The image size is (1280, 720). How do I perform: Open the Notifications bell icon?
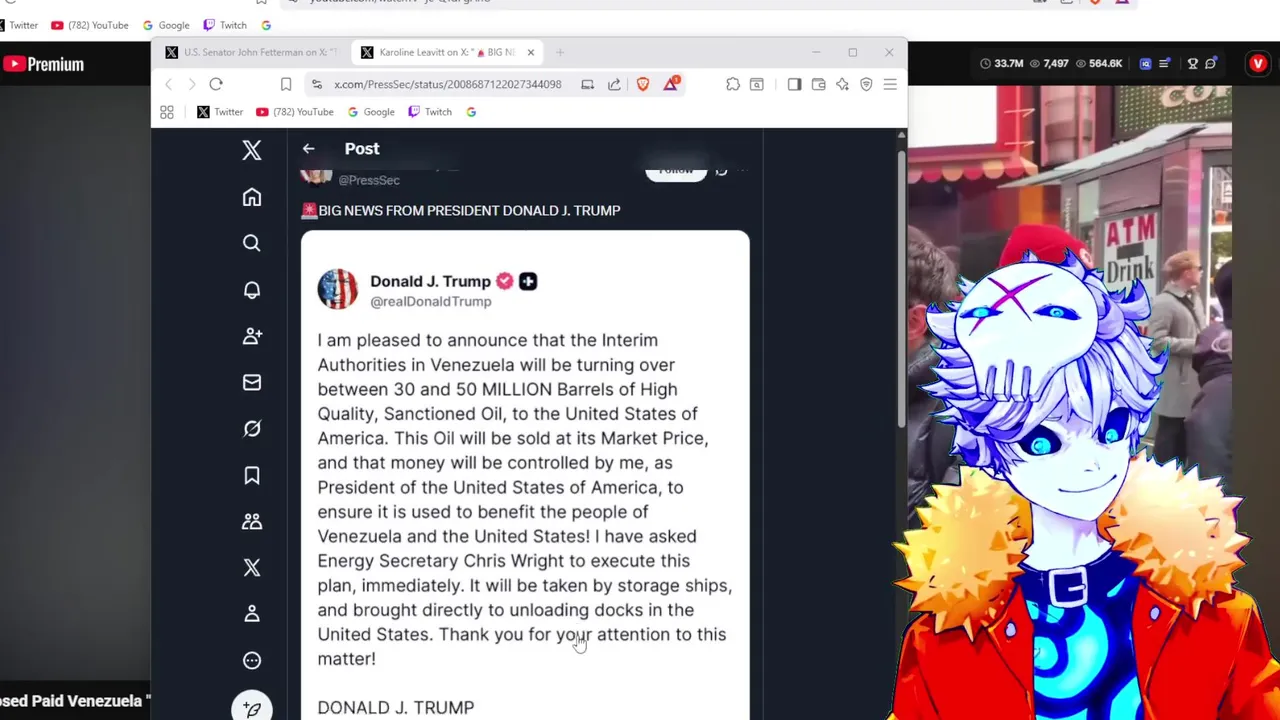click(252, 290)
